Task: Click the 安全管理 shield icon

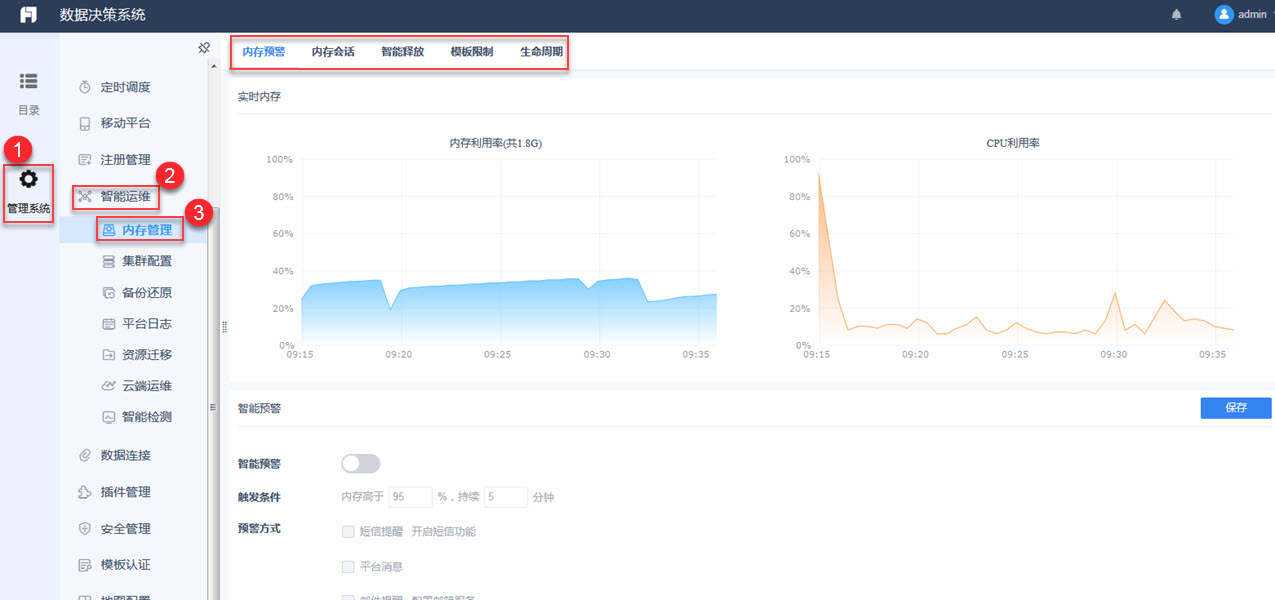Action: [85, 529]
